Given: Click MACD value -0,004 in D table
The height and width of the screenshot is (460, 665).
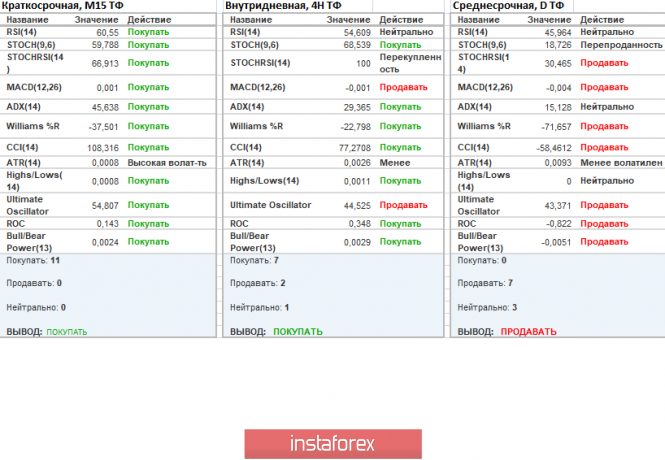Looking at the screenshot, I should 559,88.
